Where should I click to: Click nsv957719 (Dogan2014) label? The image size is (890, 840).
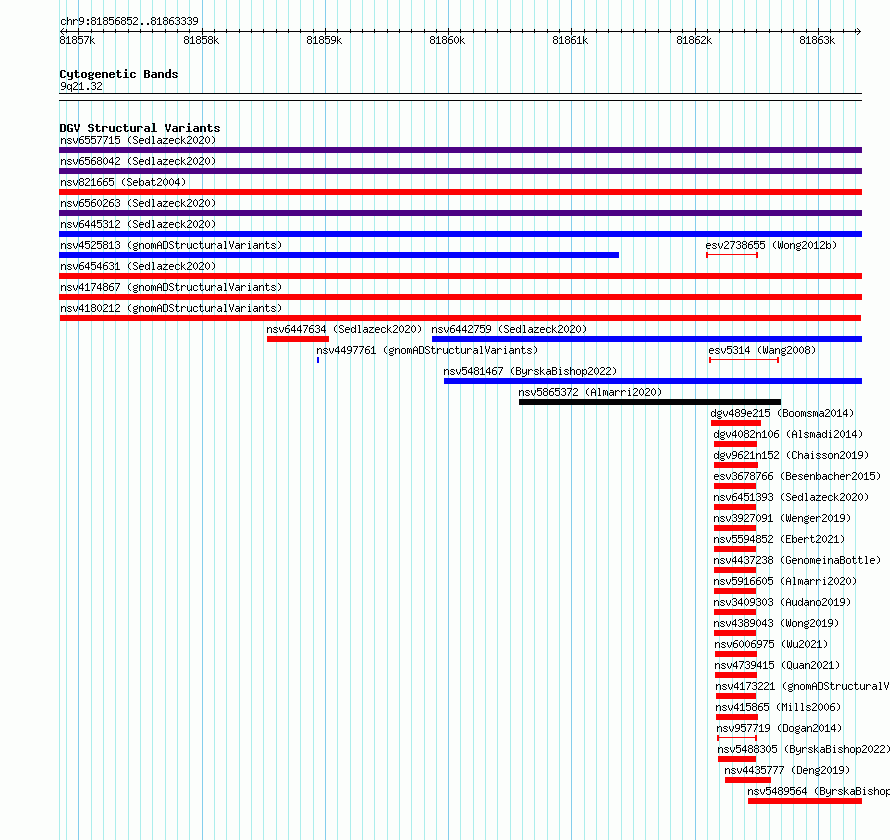point(779,728)
